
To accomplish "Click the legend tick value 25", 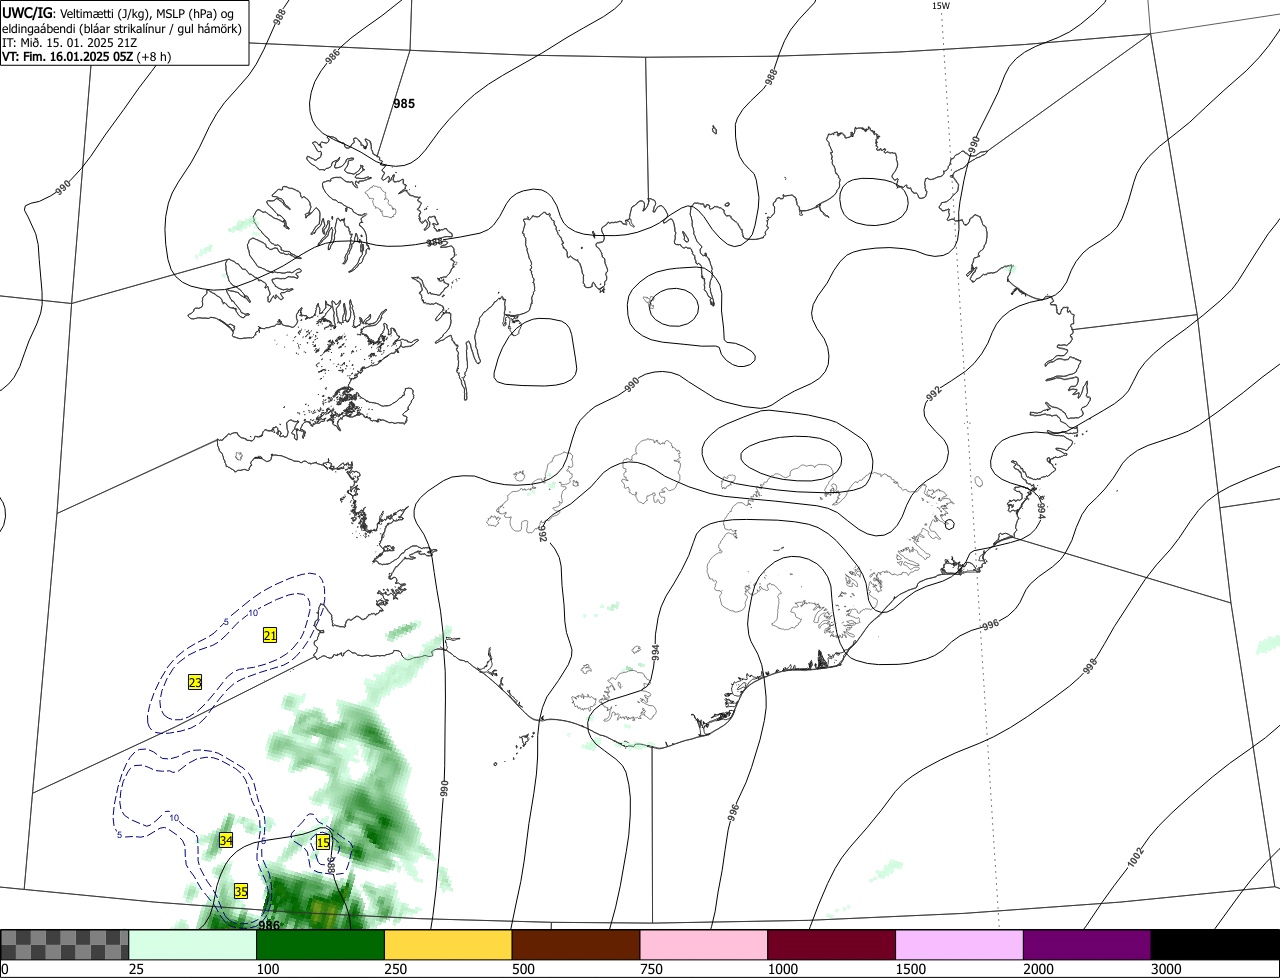I will pyautogui.click(x=136, y=969).
